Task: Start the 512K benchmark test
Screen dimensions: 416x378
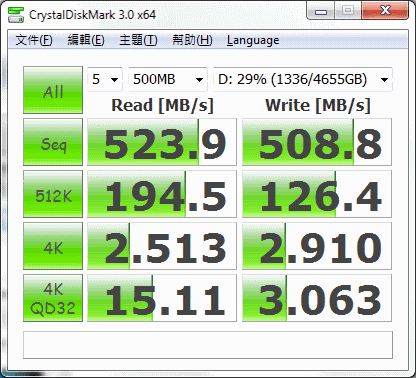Action: [x=53, y=194]
